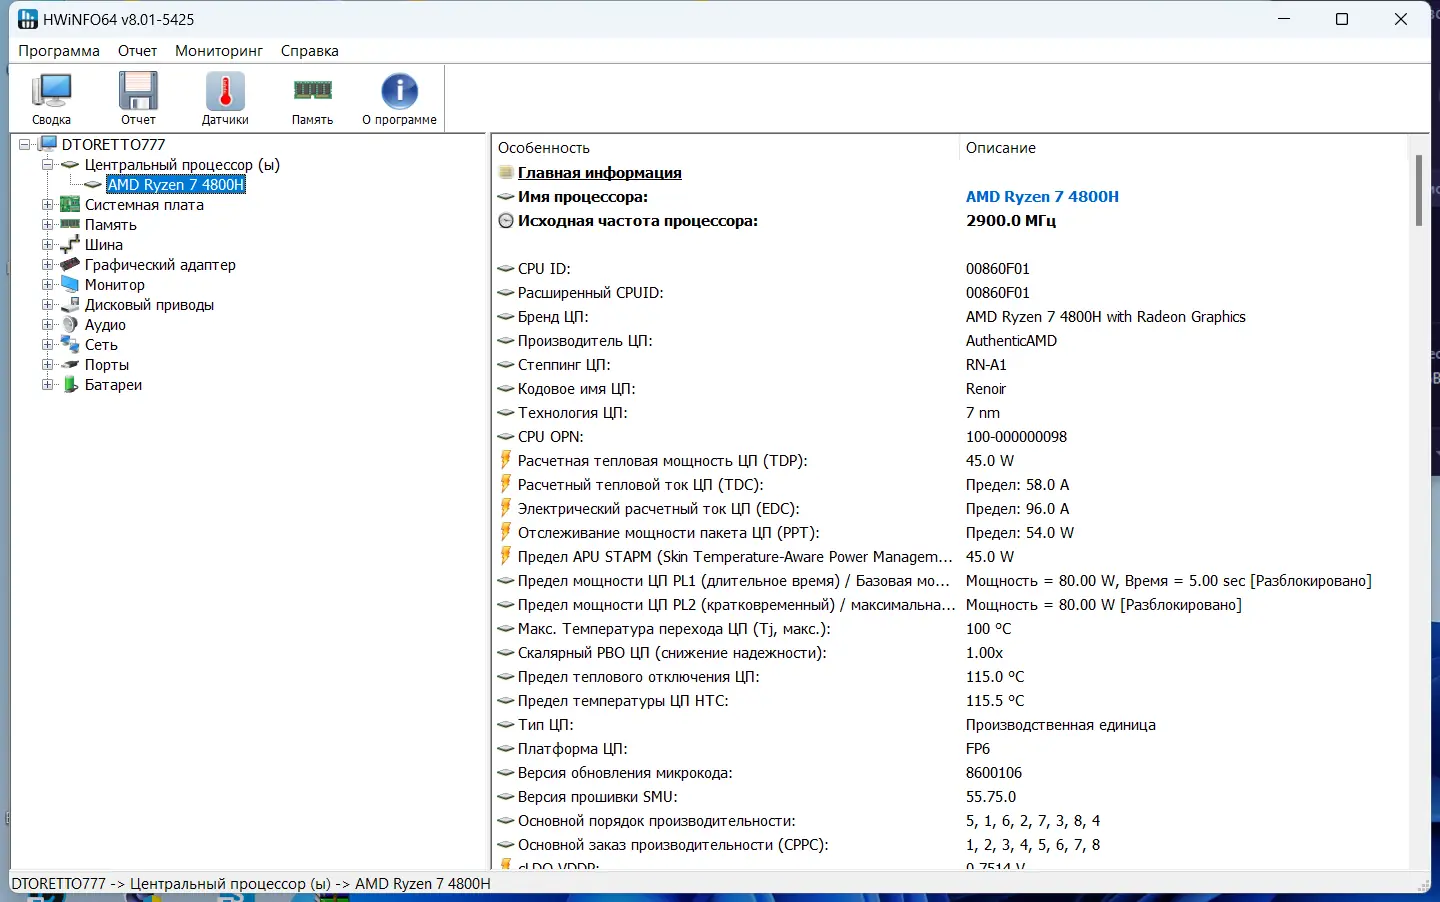Image resolution: width=1440 pixels, height=902 pixels.
Task: Select the Версия прошивки SMU row
Action: click(950, 797)
